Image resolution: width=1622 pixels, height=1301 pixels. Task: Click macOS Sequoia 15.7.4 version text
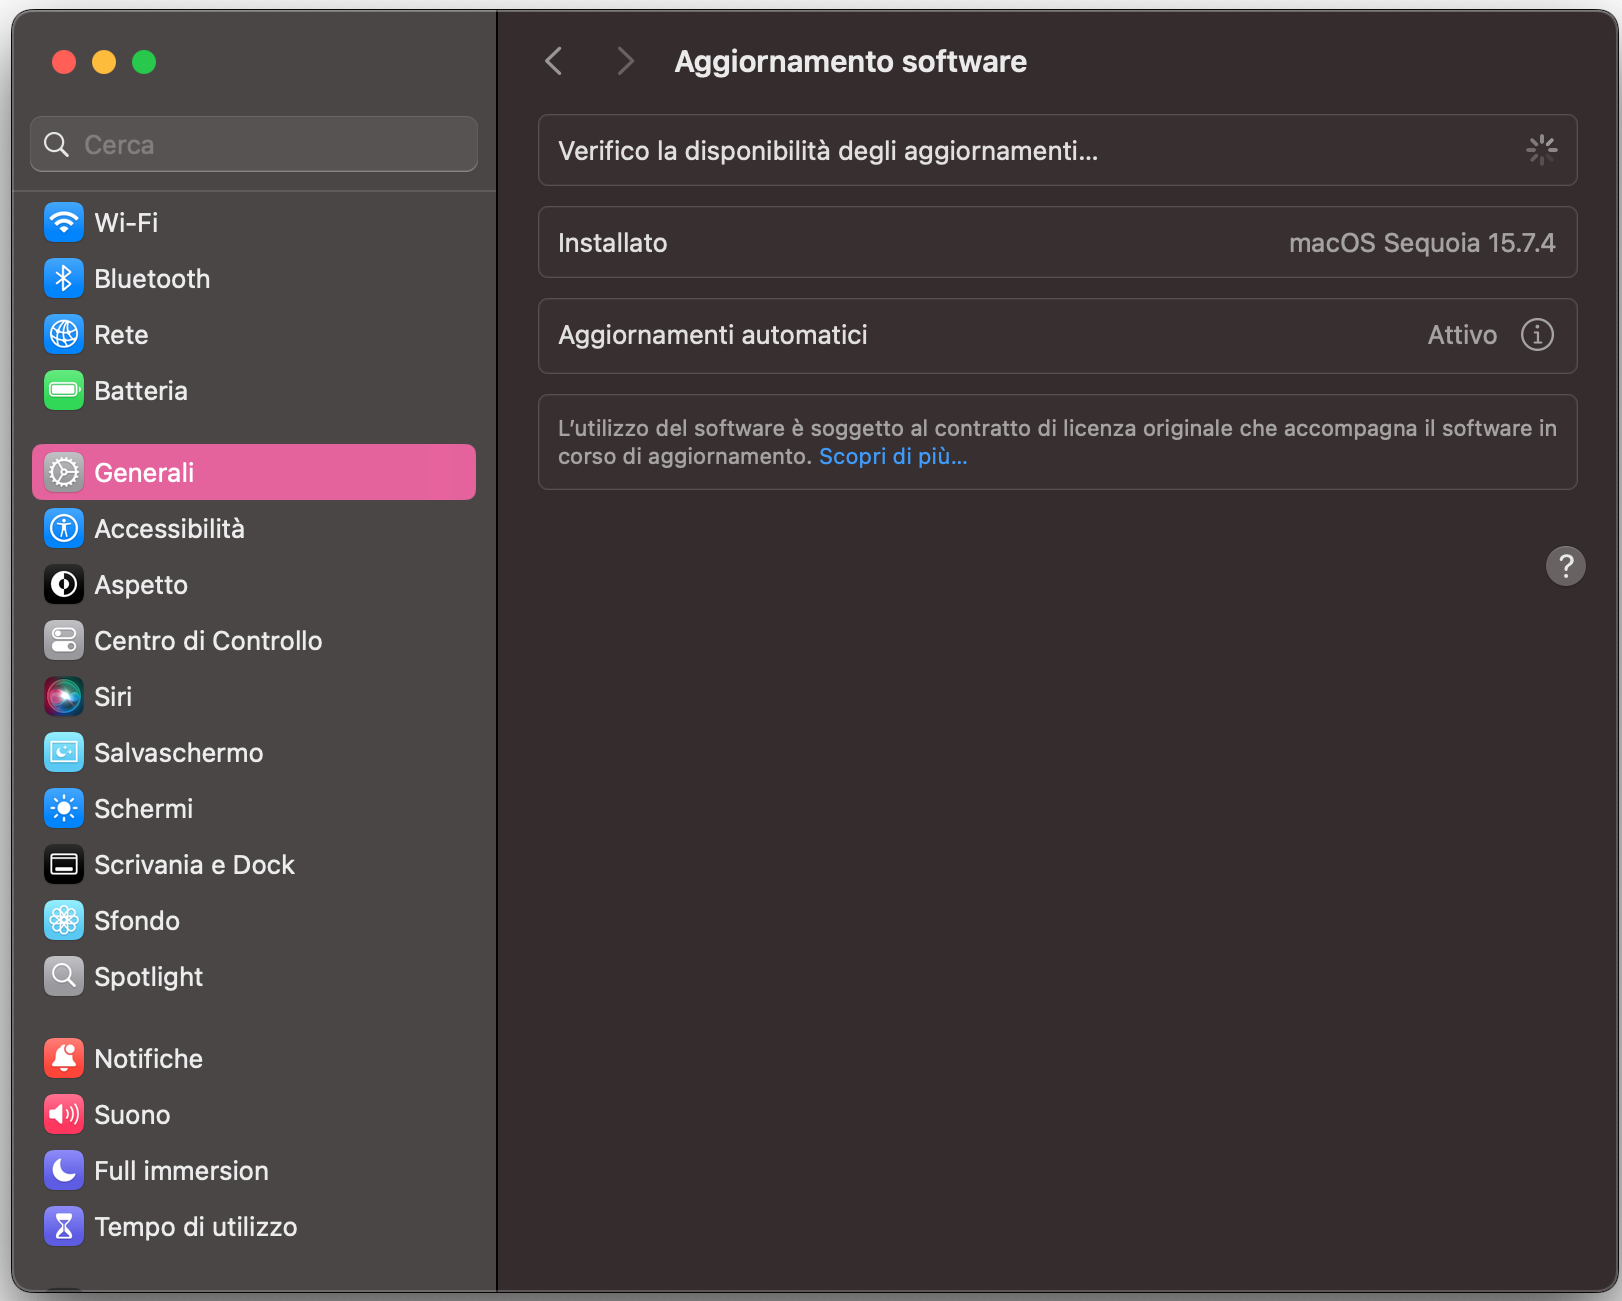(x=1422, y=243)
